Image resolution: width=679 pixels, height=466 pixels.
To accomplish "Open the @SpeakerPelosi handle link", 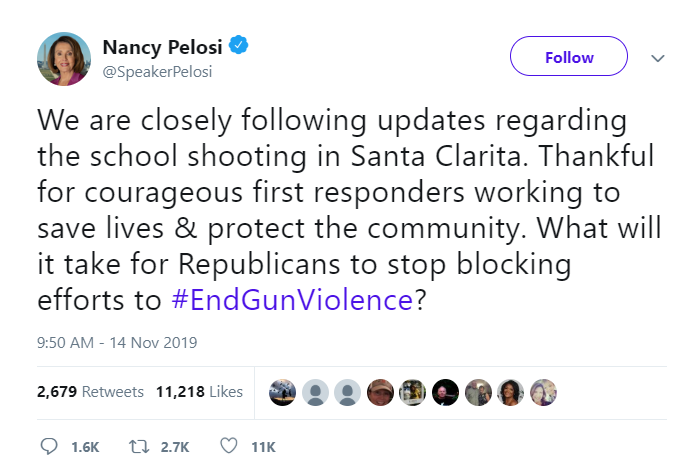I will click(157, 72).
